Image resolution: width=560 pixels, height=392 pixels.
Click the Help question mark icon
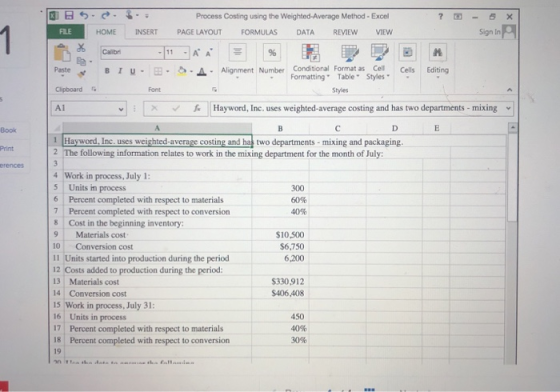click(441, 16)
